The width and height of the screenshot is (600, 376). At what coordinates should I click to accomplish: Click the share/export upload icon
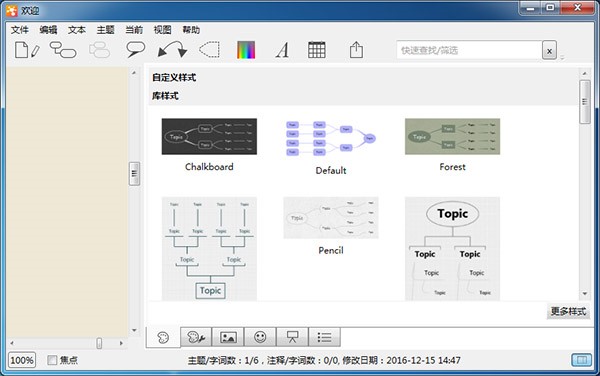click(x=356, y=50)
